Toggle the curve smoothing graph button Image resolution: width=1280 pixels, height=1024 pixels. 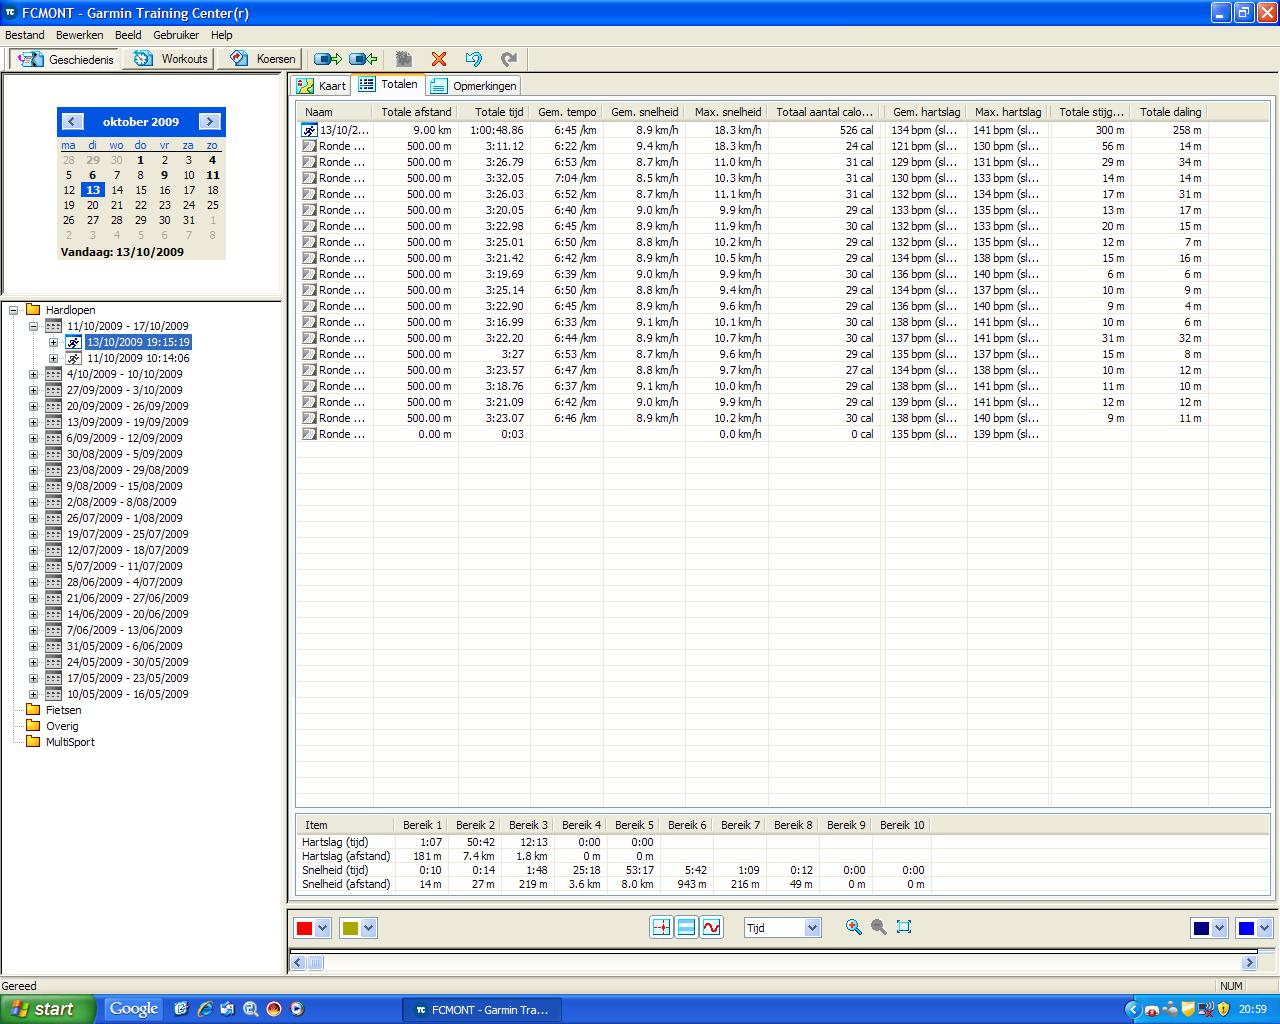pos(711,928)
